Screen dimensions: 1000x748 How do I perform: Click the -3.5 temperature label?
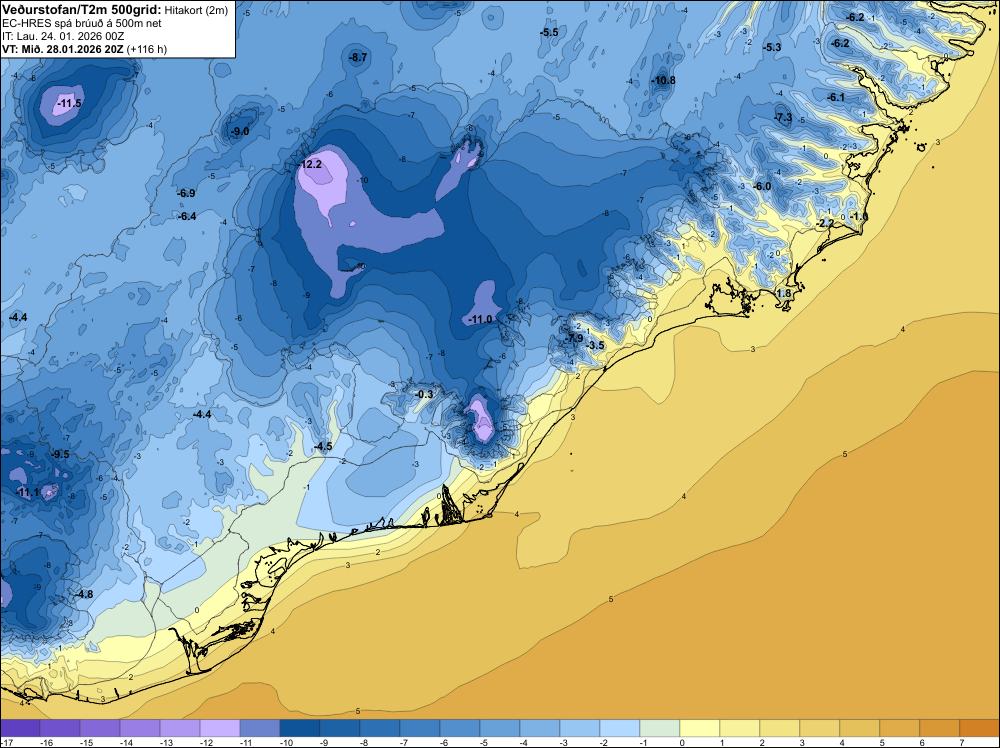coord(594,345)
